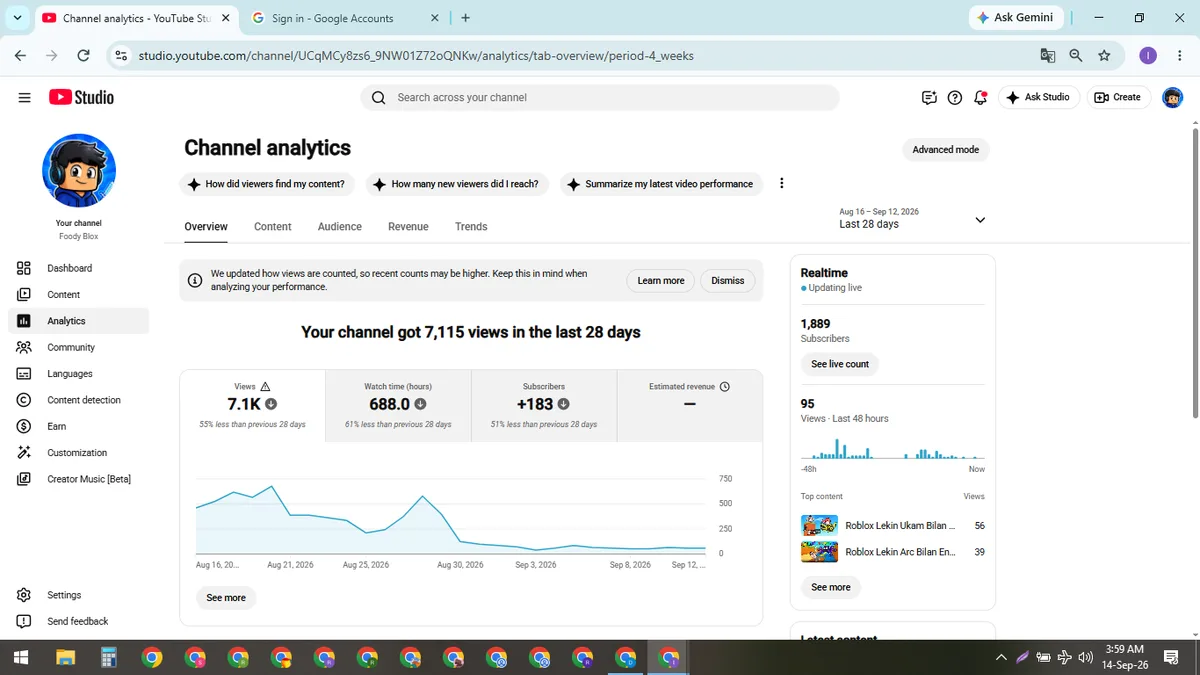
Task: Click 'Summarize my latest video performance' chip
Action: tap(660, 184)
